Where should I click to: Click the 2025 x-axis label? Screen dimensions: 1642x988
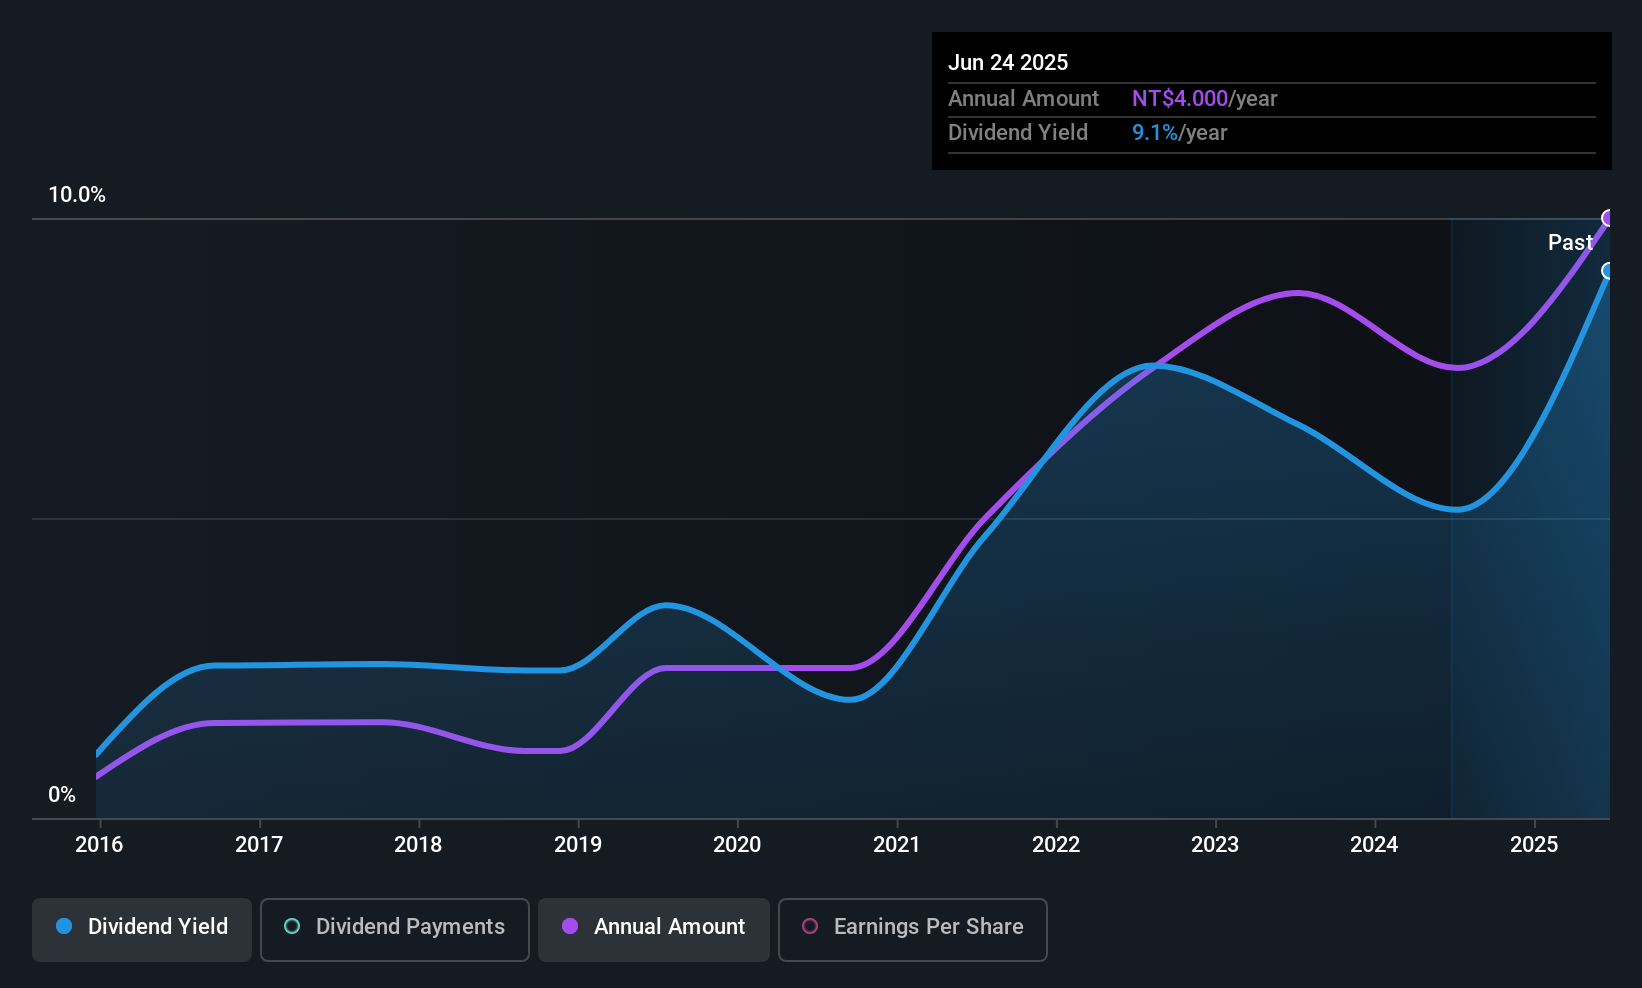coord(1534,844)
